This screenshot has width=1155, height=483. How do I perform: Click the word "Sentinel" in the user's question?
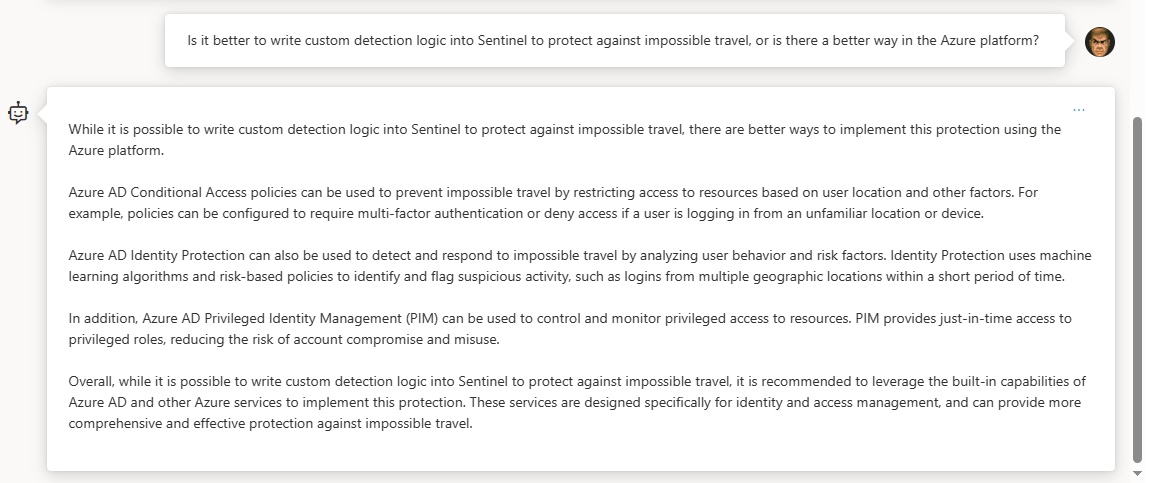tap(501, 40)
